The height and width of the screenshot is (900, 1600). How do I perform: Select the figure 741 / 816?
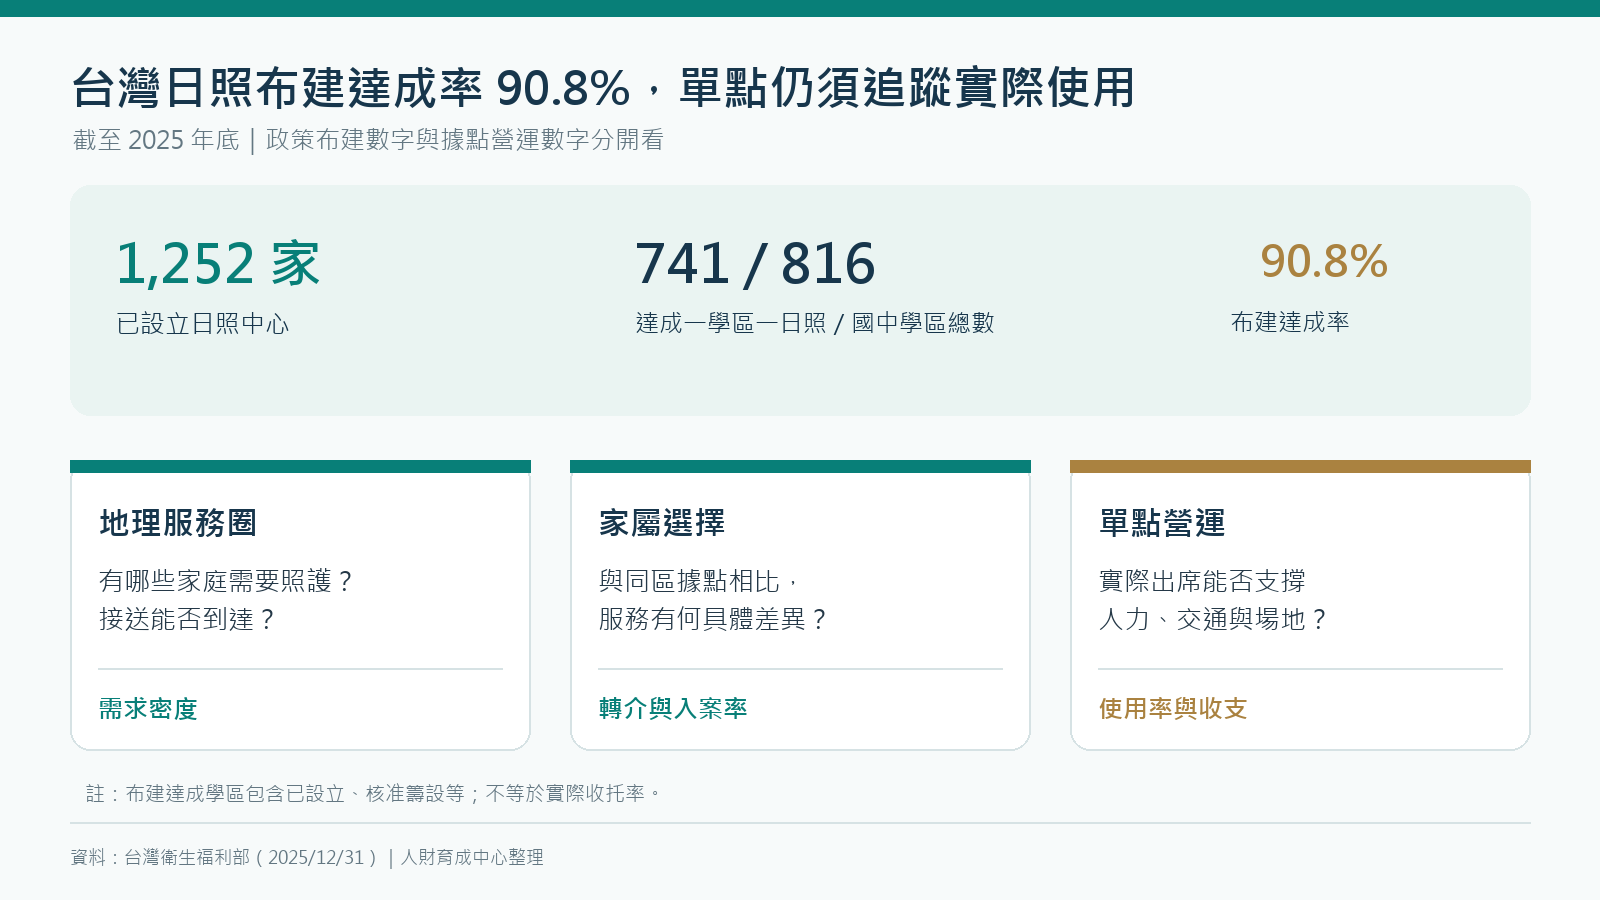[x=755, y=264]
